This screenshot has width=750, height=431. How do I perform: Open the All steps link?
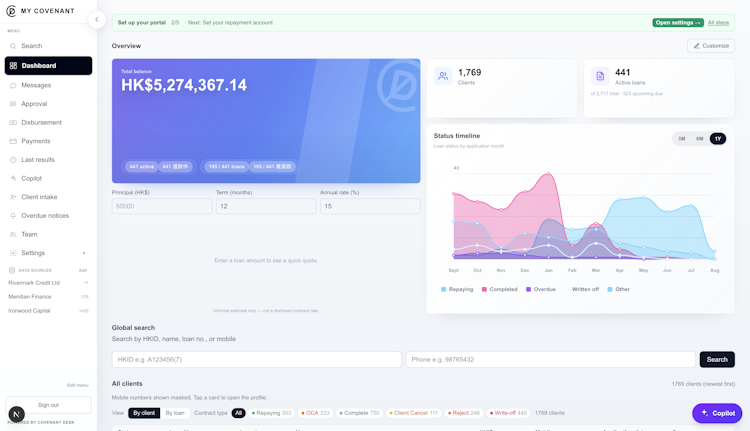click(718, 22)
